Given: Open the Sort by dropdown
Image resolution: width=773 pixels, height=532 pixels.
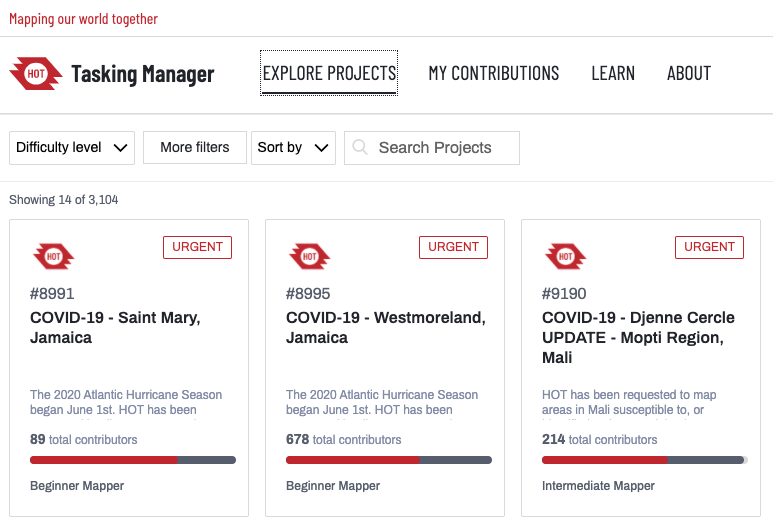Looking at the screenshot, I should (x=293, y=147).
